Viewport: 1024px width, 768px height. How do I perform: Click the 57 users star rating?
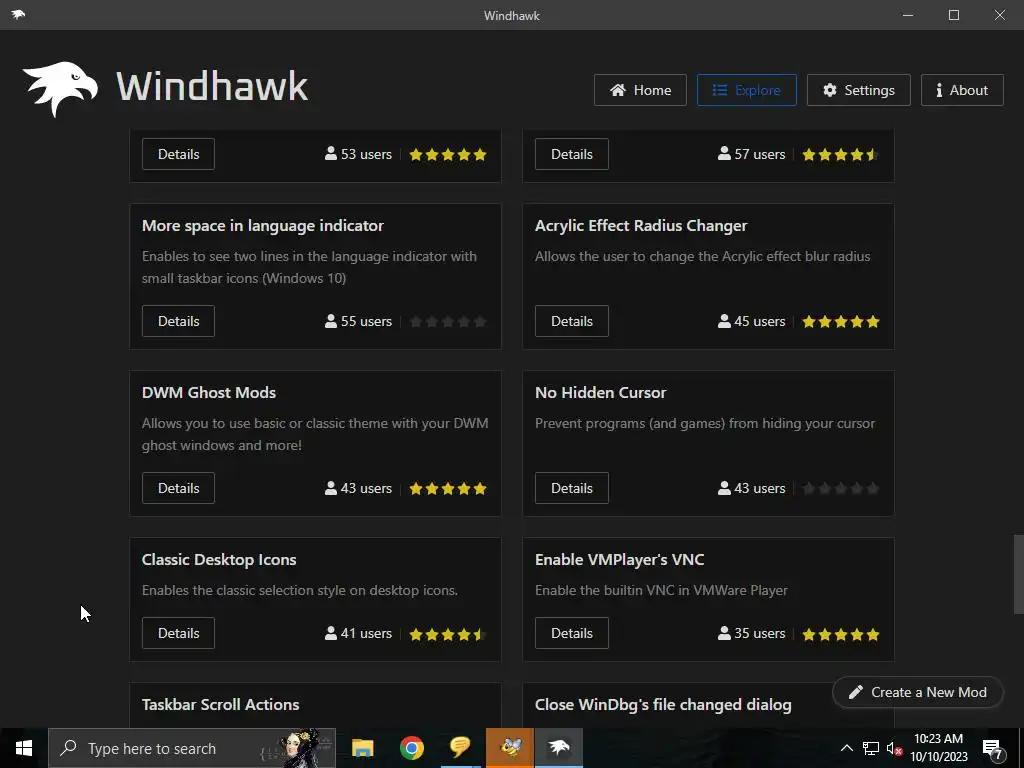pos(840,155)
